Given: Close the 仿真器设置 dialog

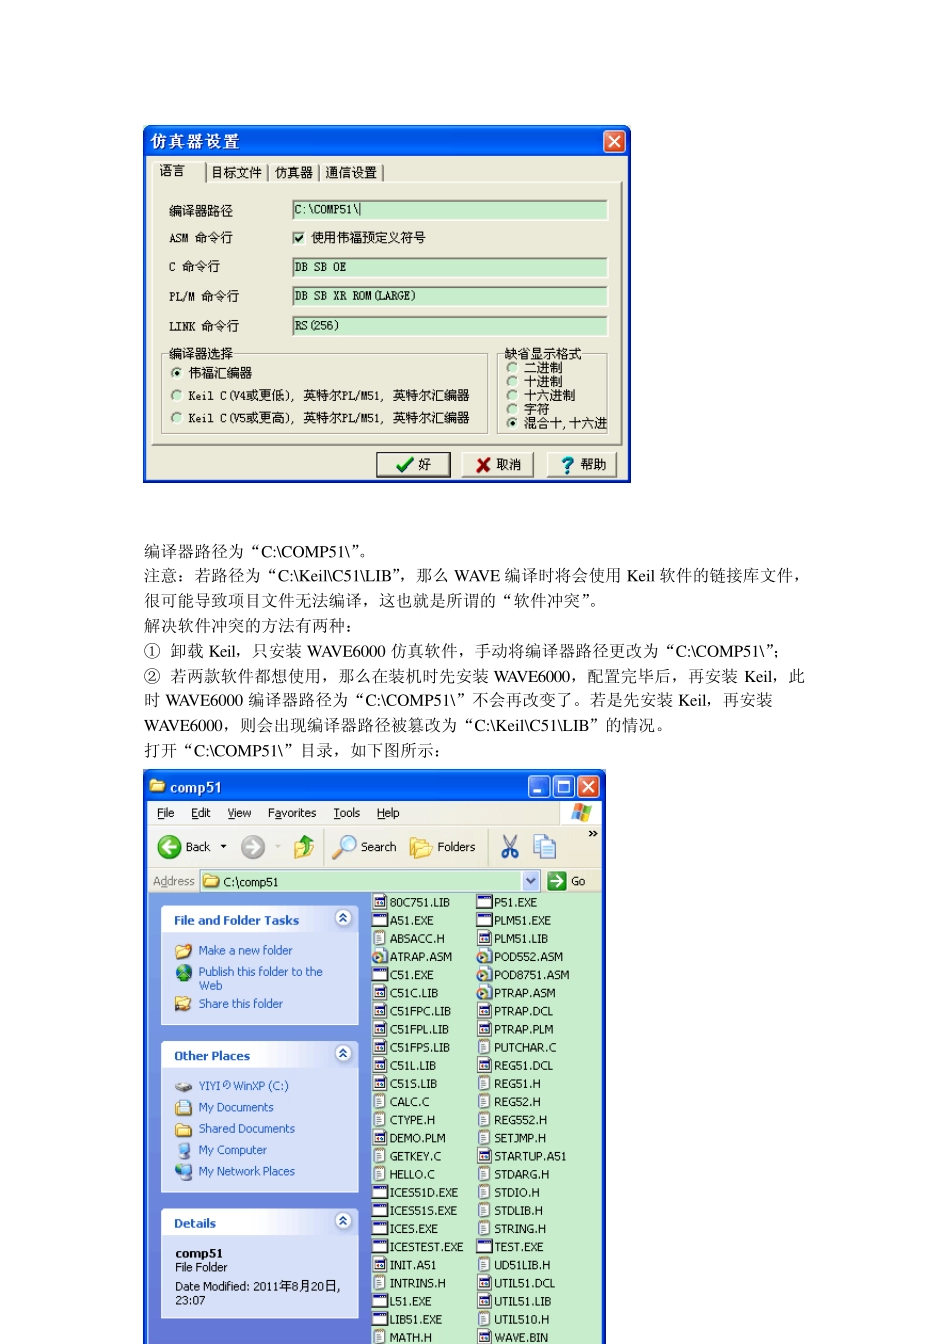Looking at the screenshot, I should point(614,141).
